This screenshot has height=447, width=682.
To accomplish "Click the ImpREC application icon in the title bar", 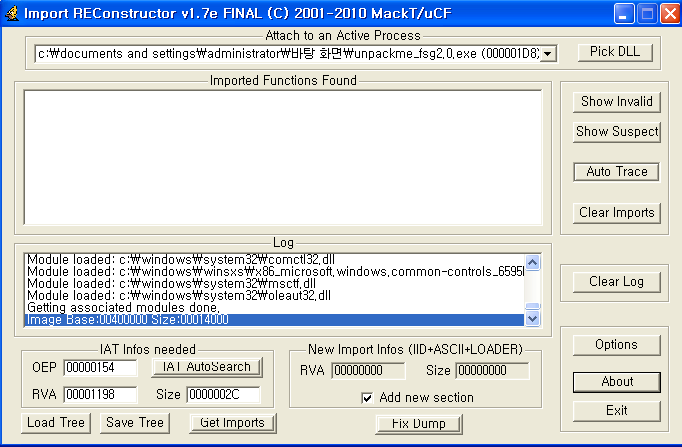I will (12, 13).
